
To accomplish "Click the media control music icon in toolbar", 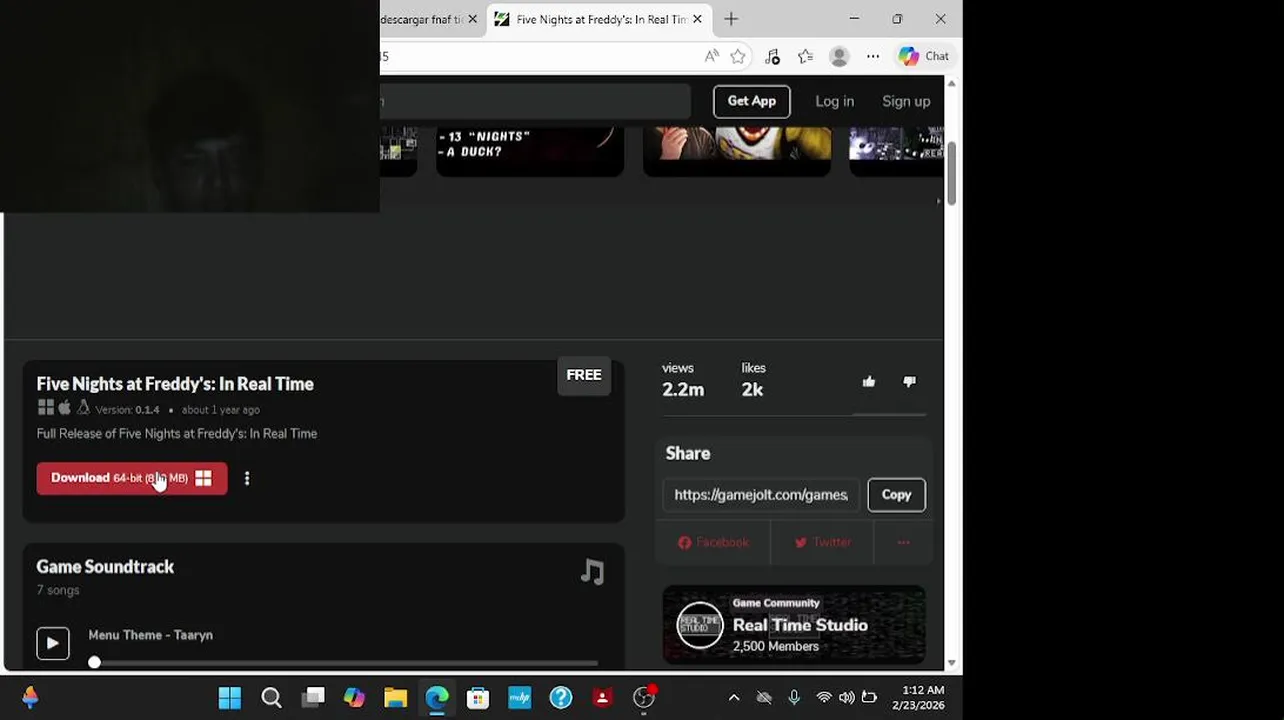I will 772,56.
